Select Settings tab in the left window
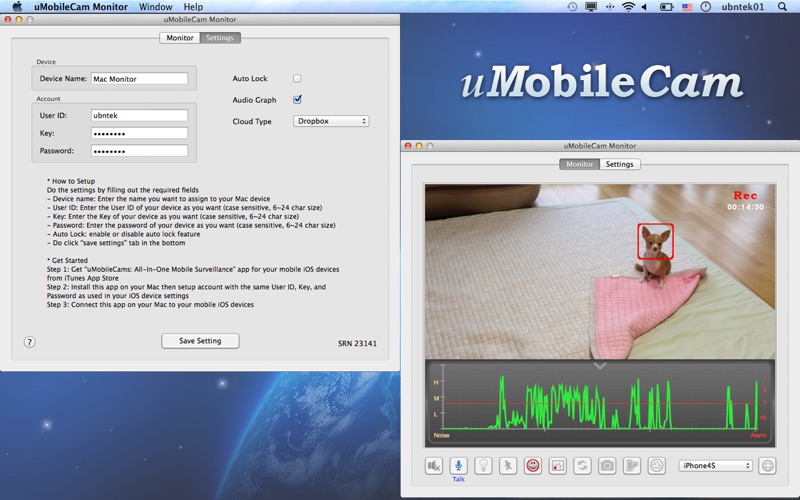The image size is (800, 500). click(x=220, y=38)
